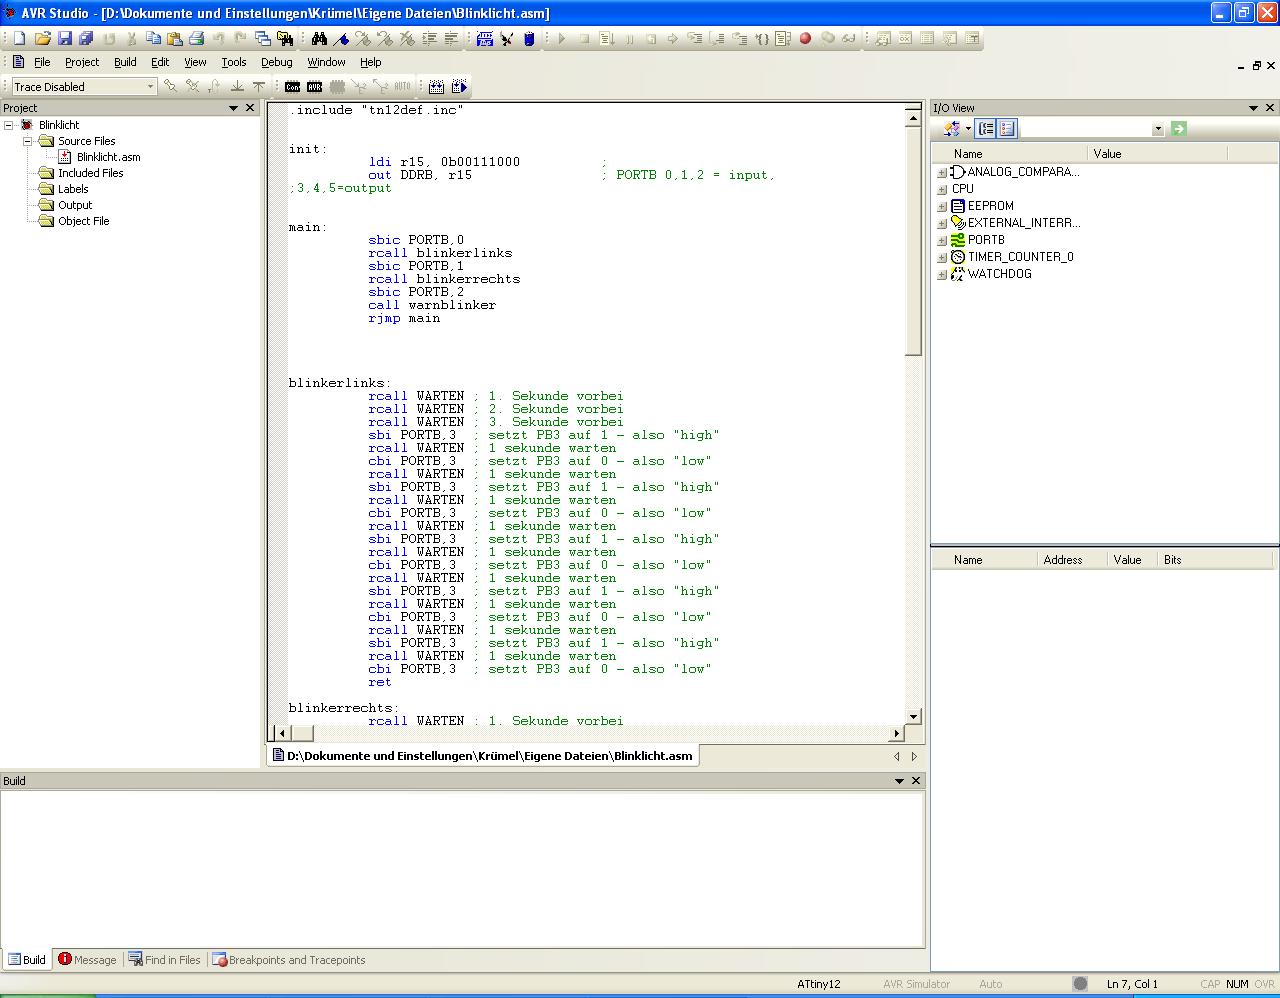Click the show next statement toolbar icon
This screenshot has height=998, width=1280.
(672, 39)
